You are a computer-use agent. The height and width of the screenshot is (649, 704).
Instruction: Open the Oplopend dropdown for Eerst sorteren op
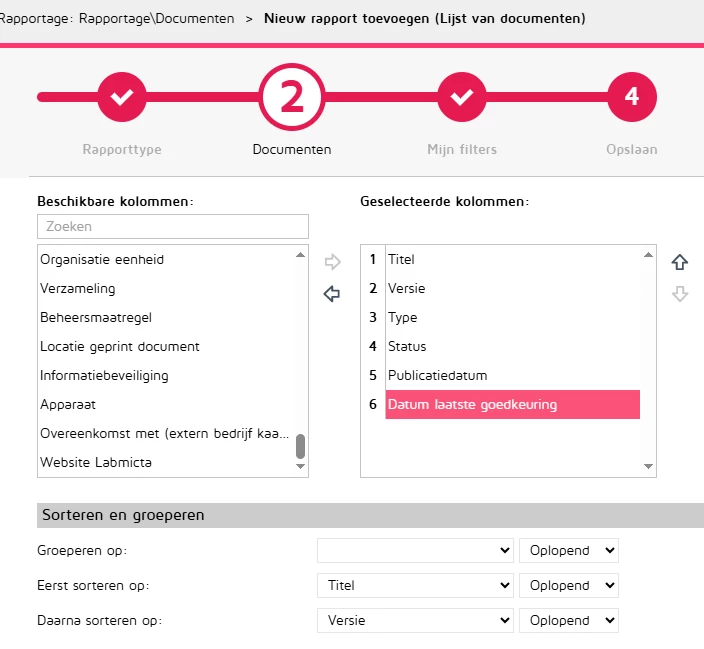[x=569, y=585]
